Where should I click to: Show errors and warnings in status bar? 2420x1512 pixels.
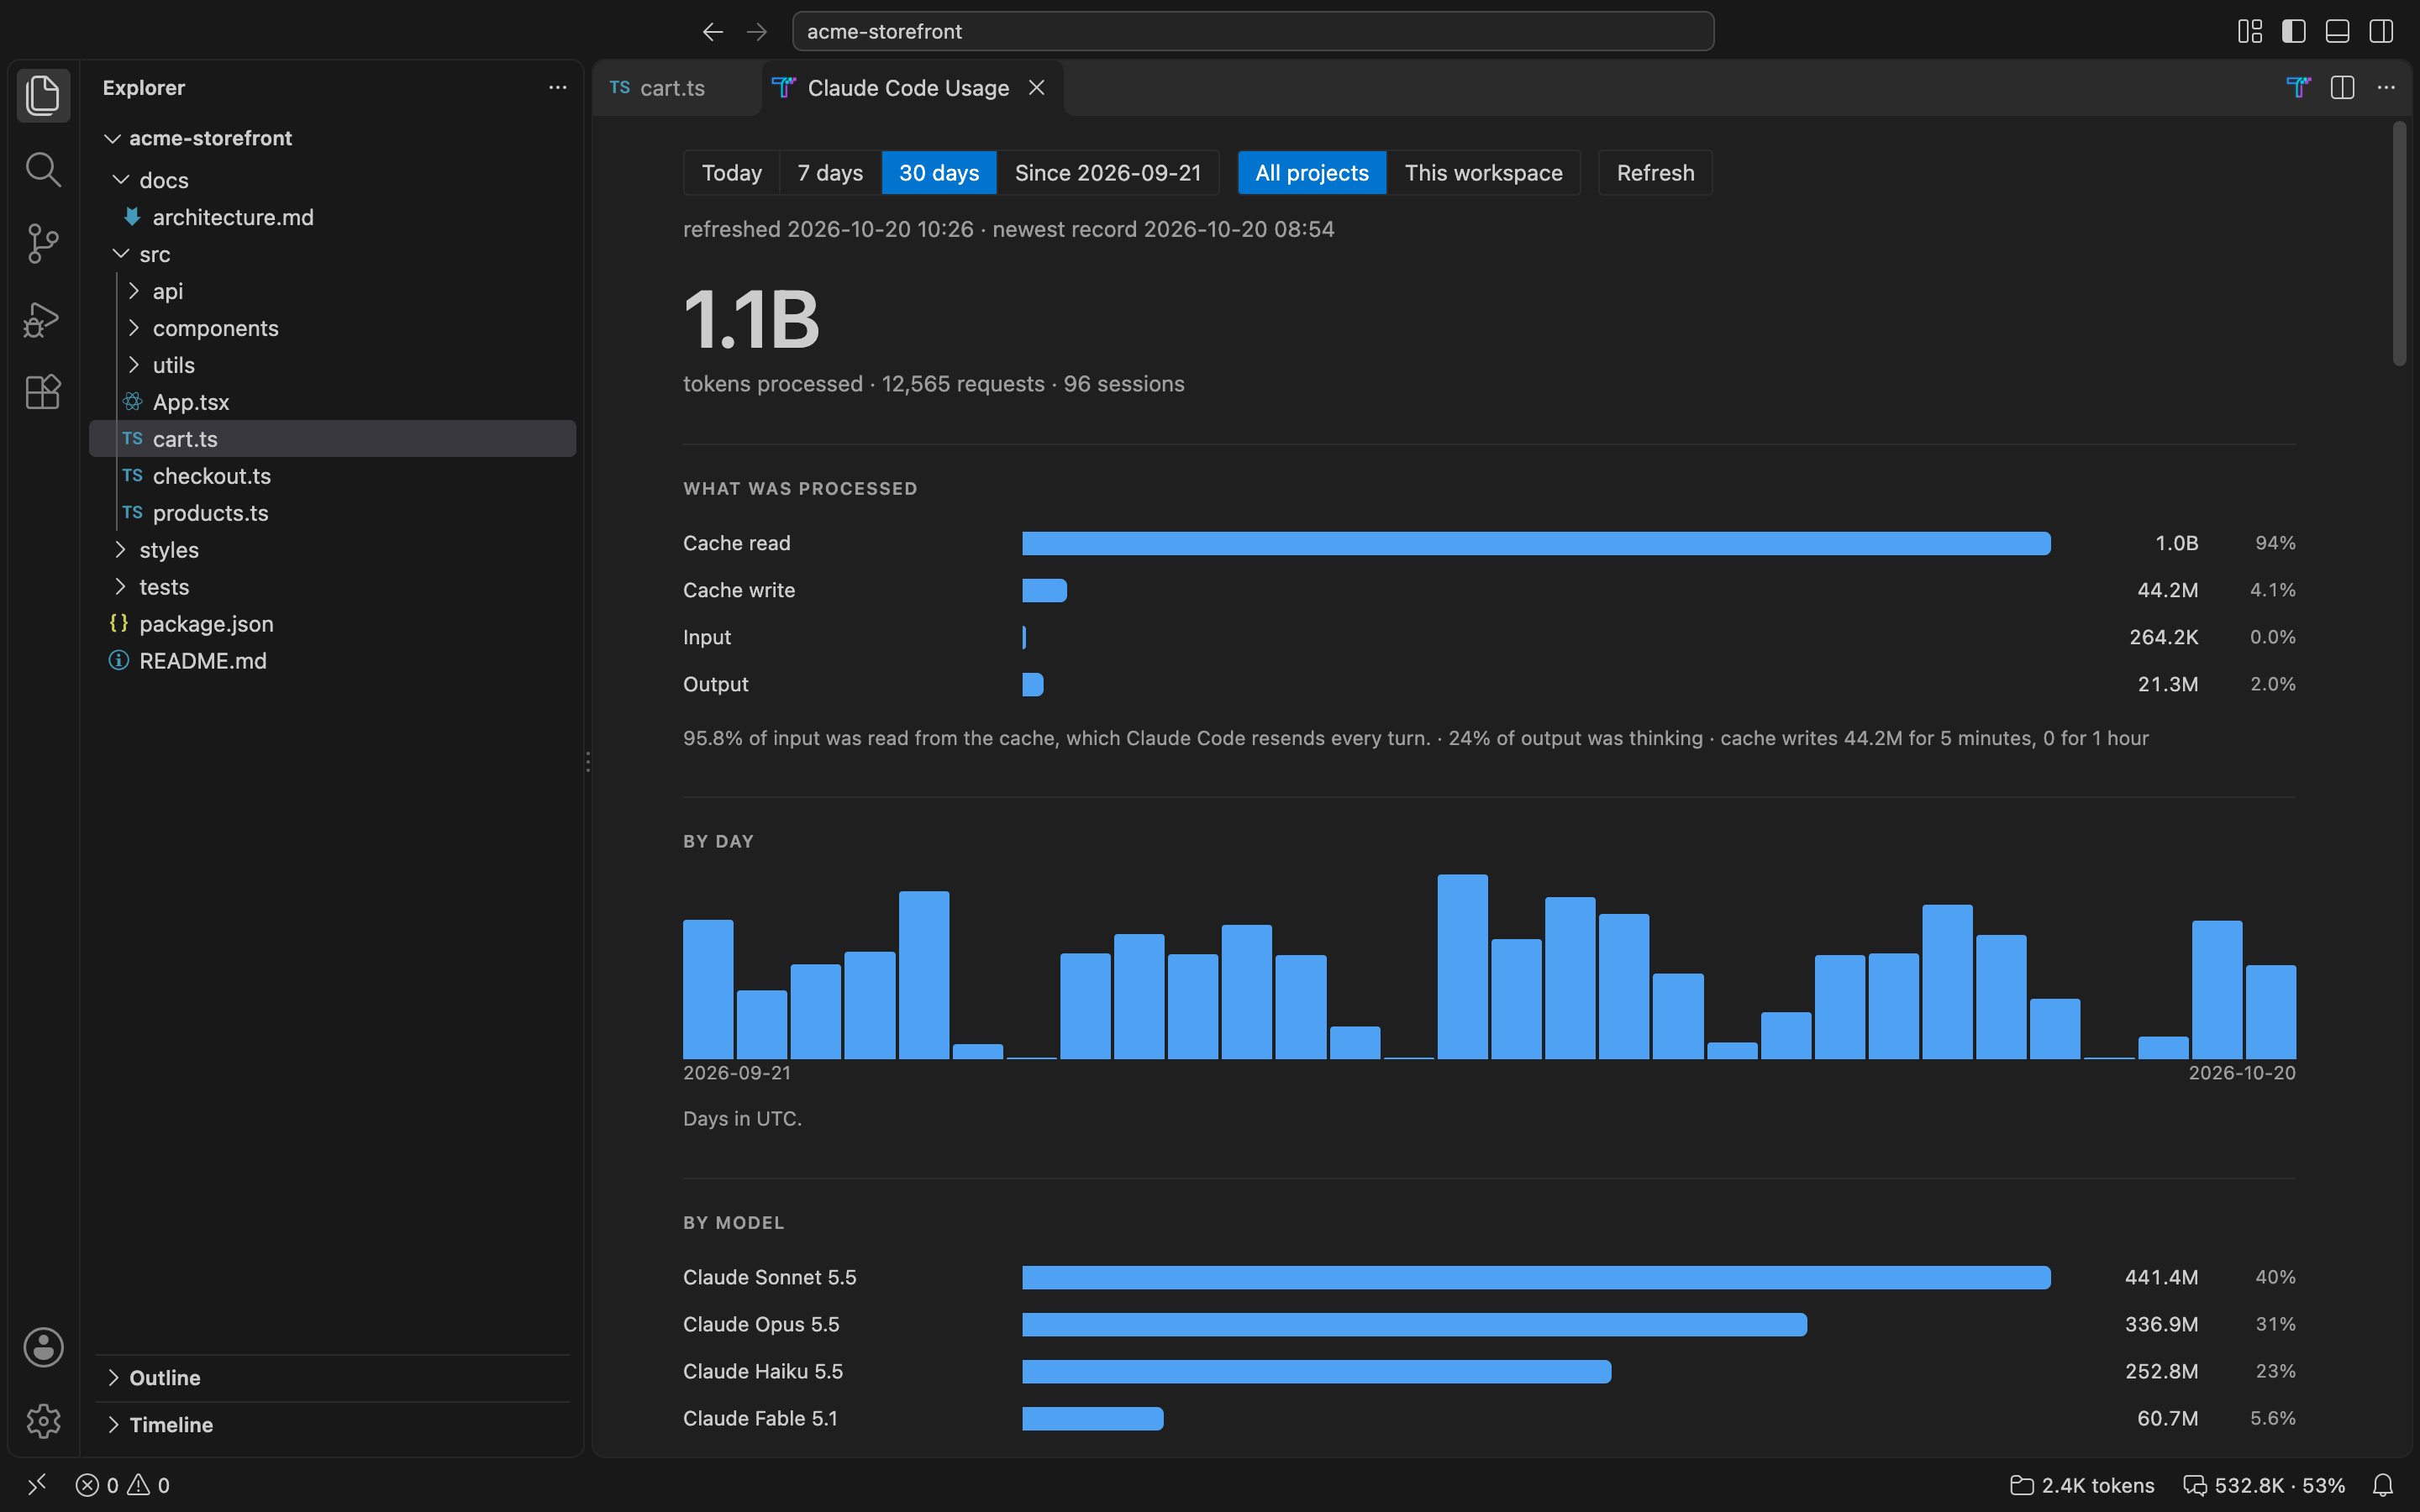[123, 1485]
